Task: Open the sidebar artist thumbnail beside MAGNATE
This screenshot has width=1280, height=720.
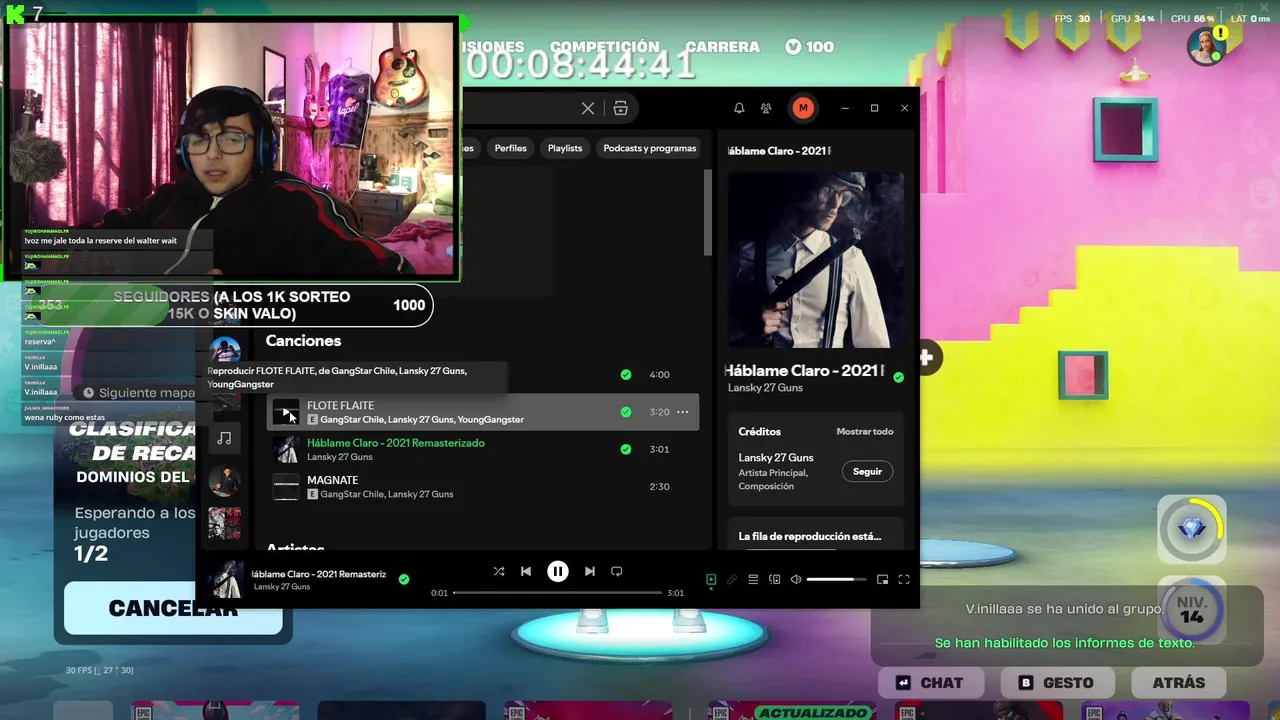Action: [x=224, y=481]
